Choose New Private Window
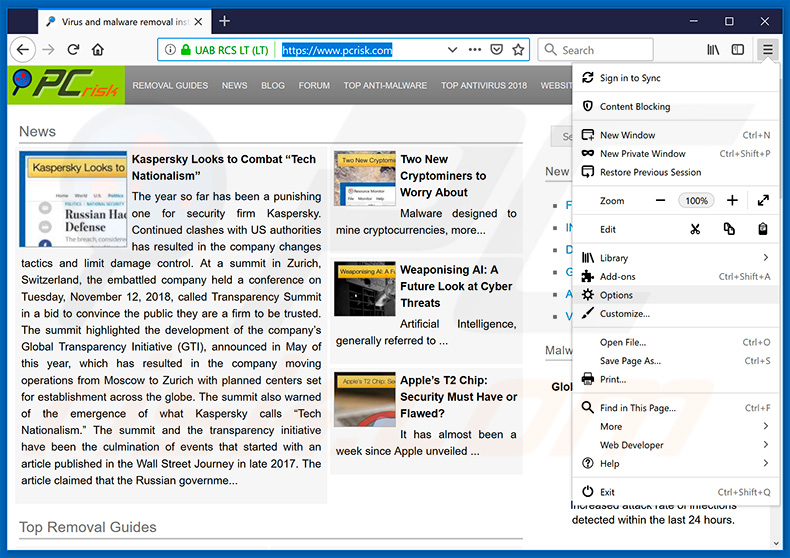This screenshot has height=558, width=790. click(x=675, y=154)
